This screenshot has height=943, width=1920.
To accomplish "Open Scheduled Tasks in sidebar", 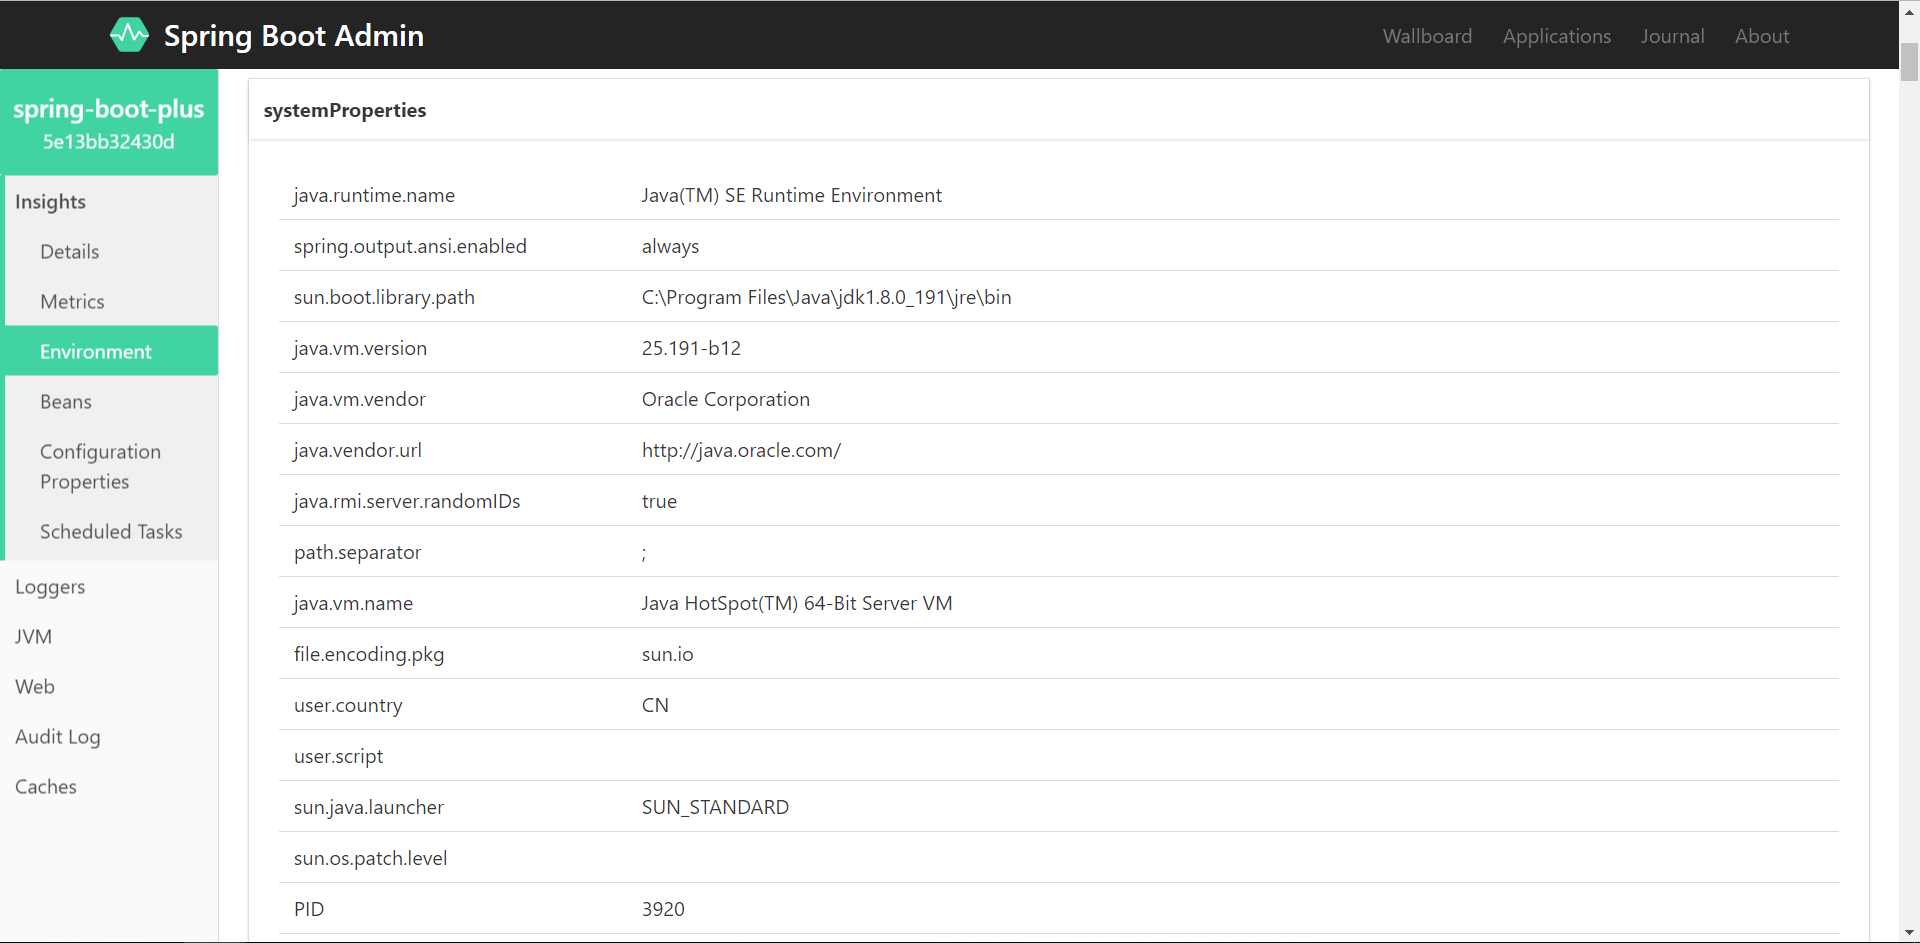I will (111, 531).
